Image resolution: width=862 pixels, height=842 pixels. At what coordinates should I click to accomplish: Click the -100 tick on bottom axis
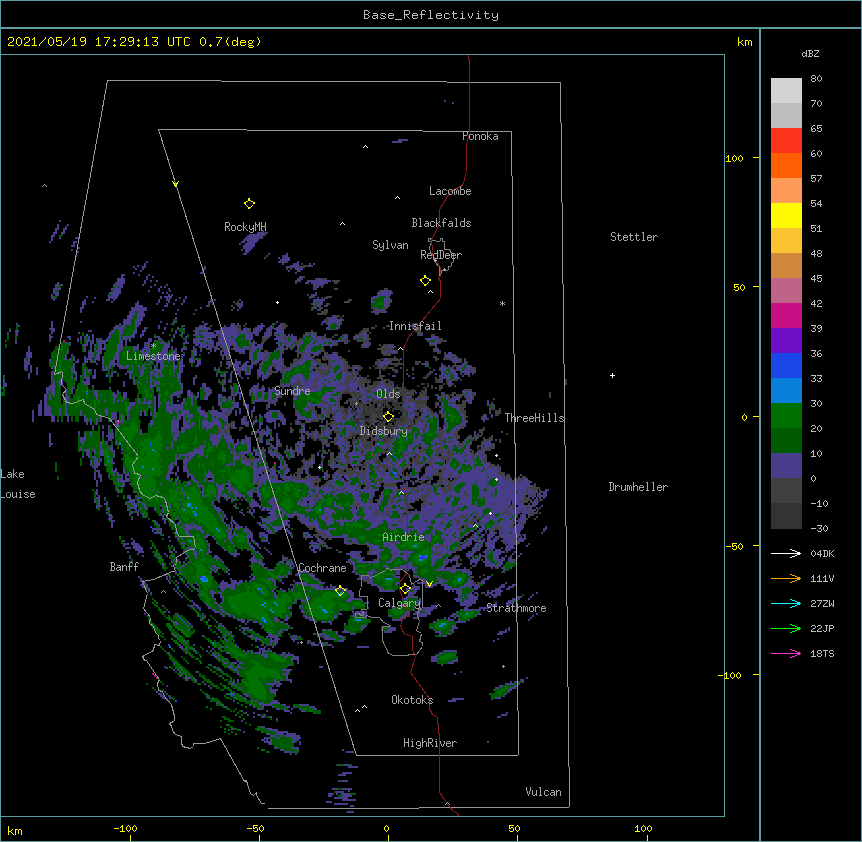(125, 828)
